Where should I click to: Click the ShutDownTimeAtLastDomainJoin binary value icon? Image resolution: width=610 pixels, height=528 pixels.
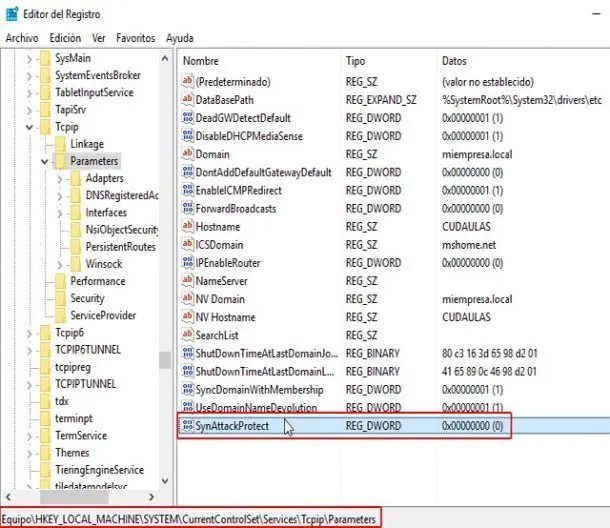tap(187, 353)
